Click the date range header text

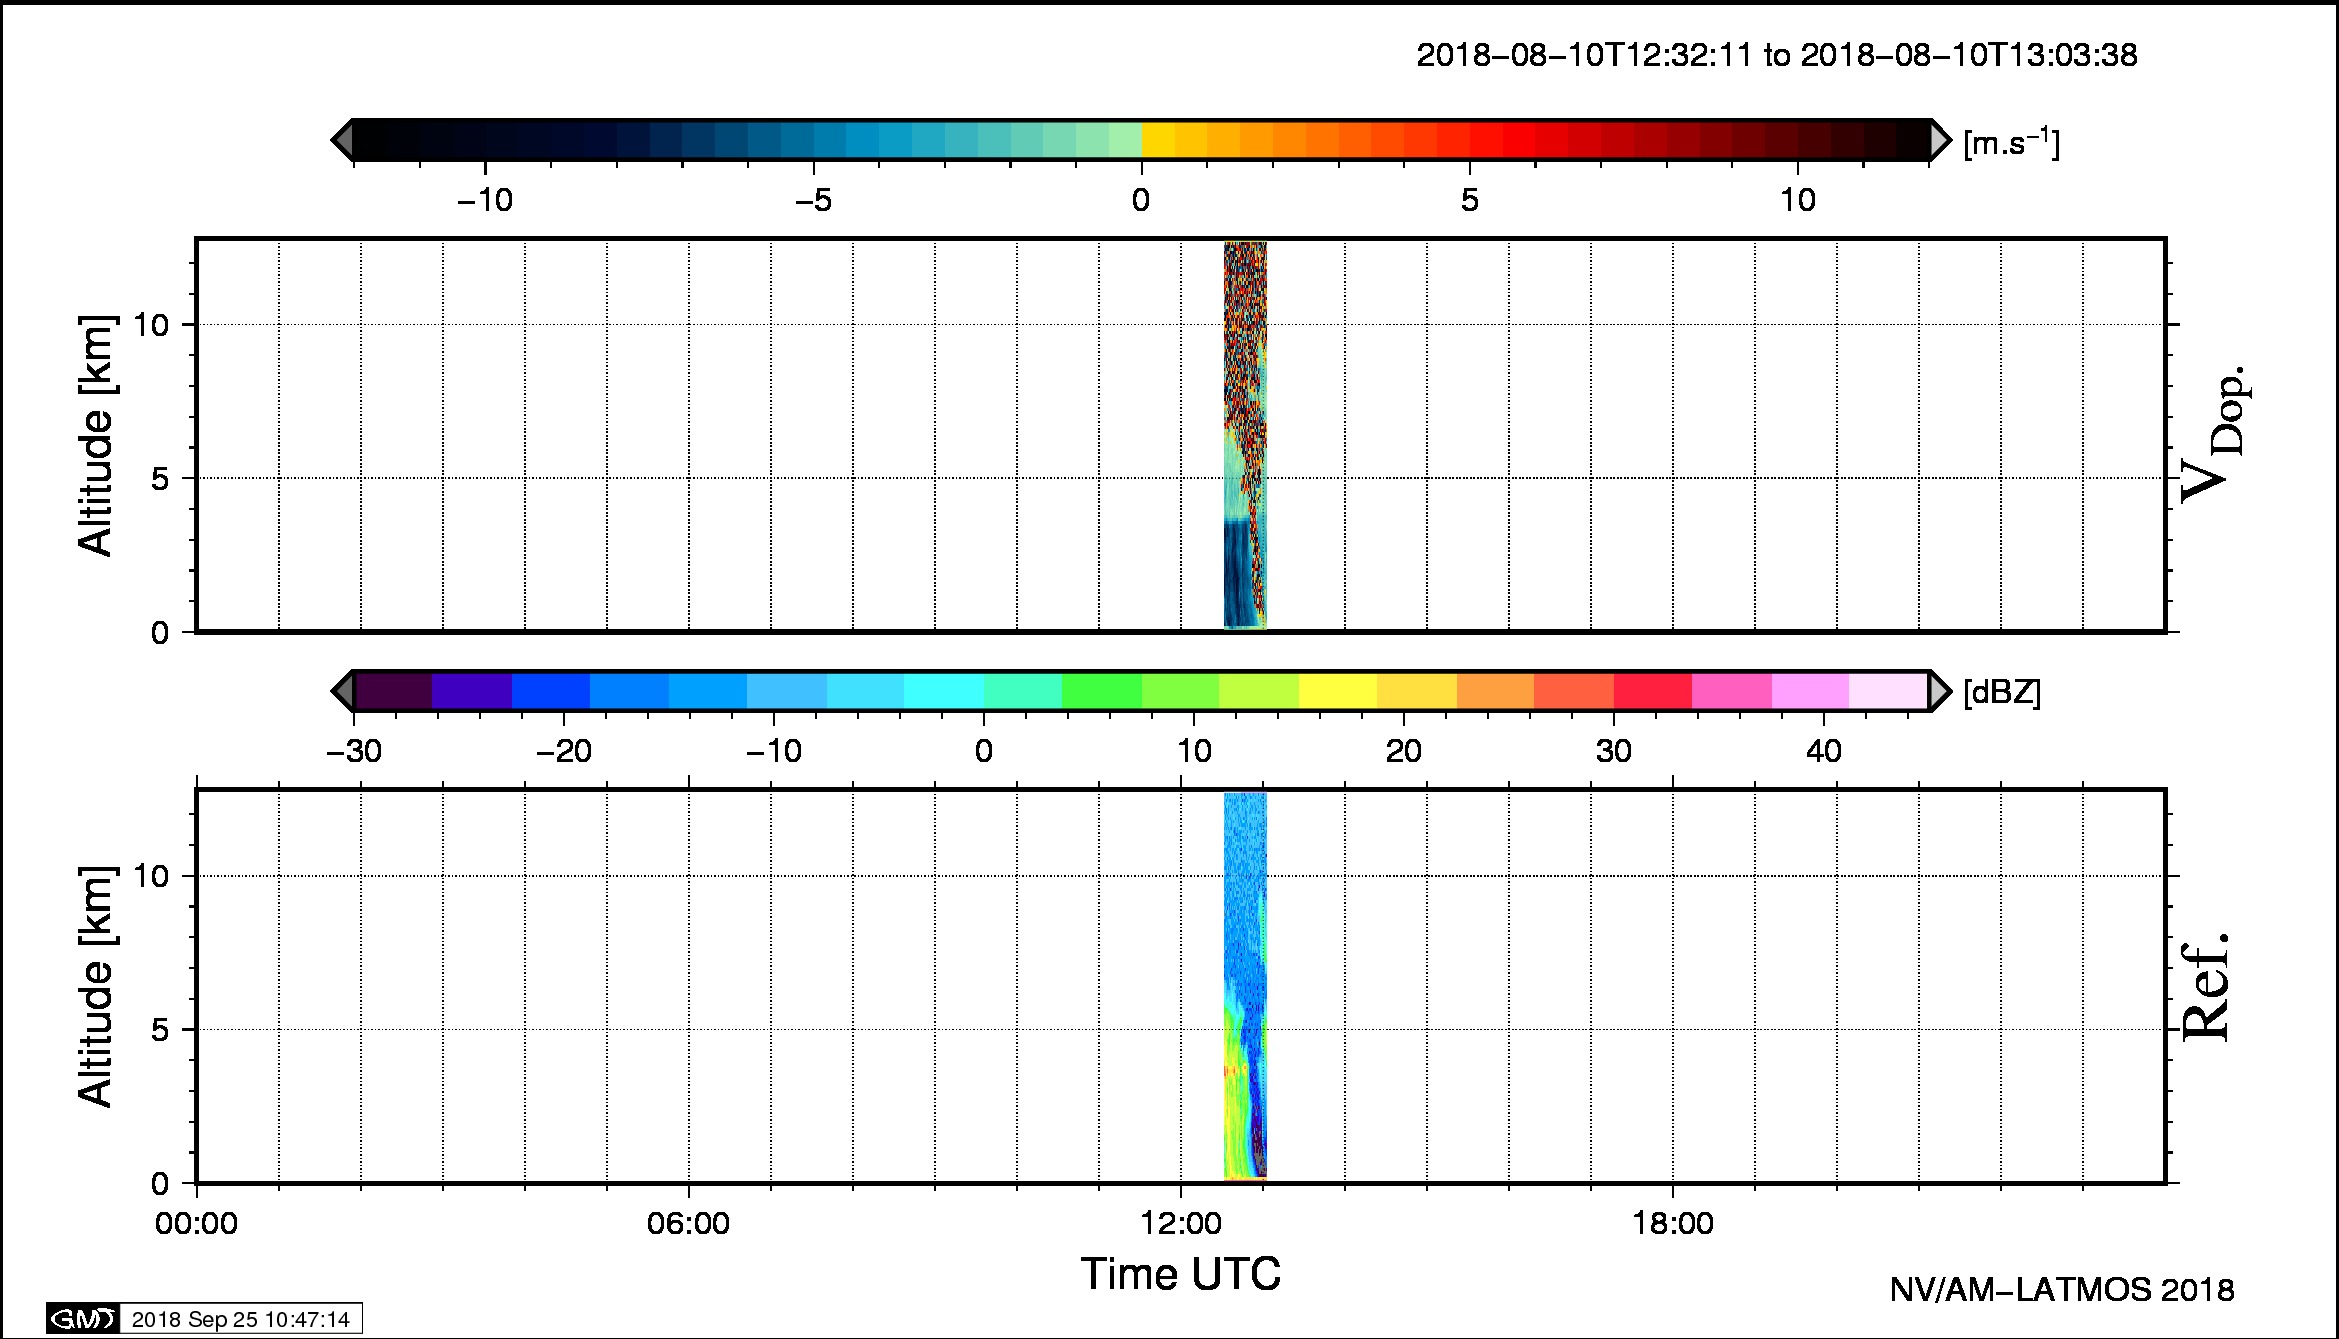[1776, 55]
